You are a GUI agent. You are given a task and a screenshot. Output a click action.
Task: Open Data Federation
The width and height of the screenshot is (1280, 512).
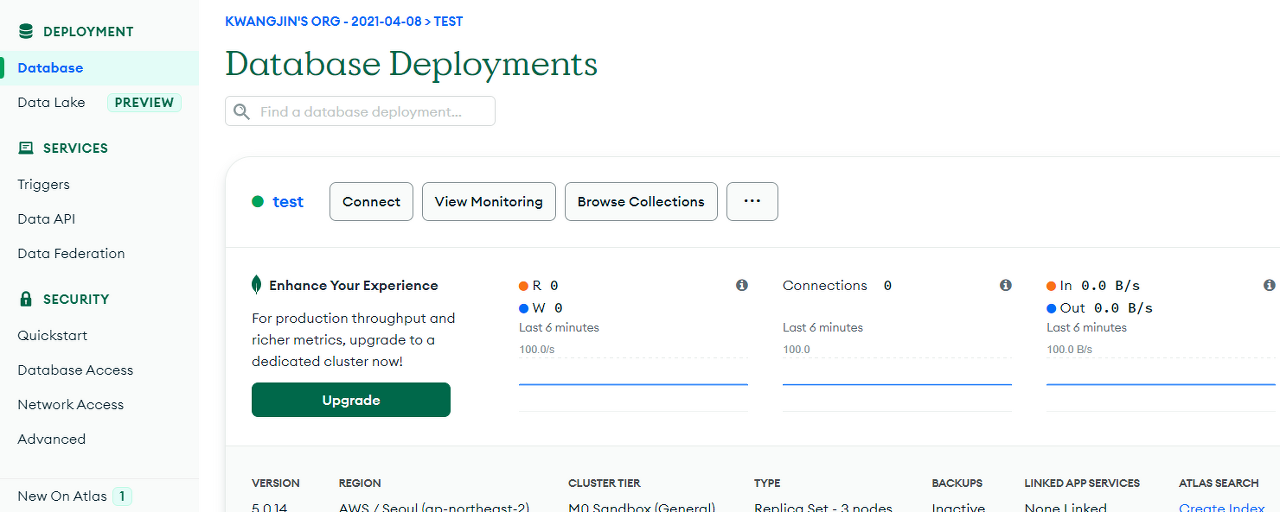point(71,253)
